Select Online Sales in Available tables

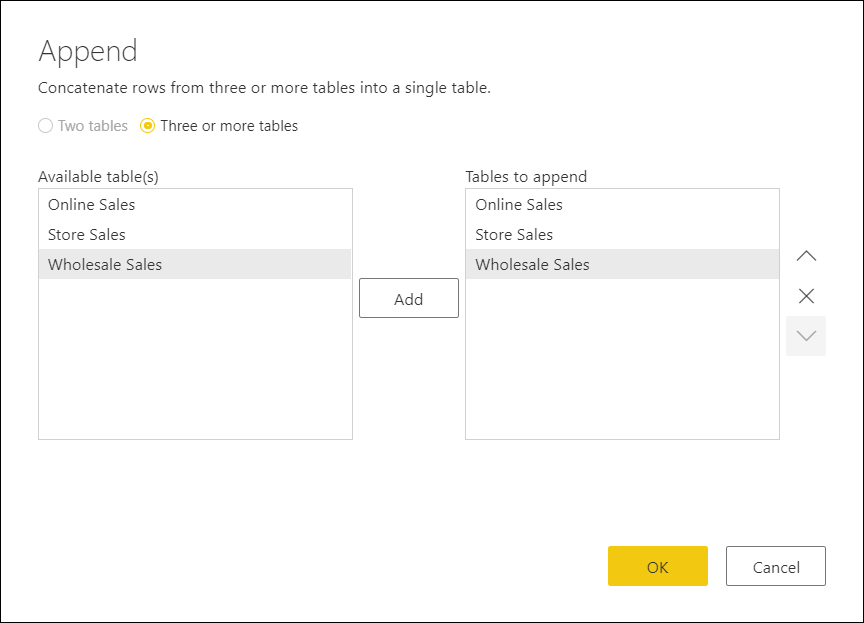click(91, 205)
